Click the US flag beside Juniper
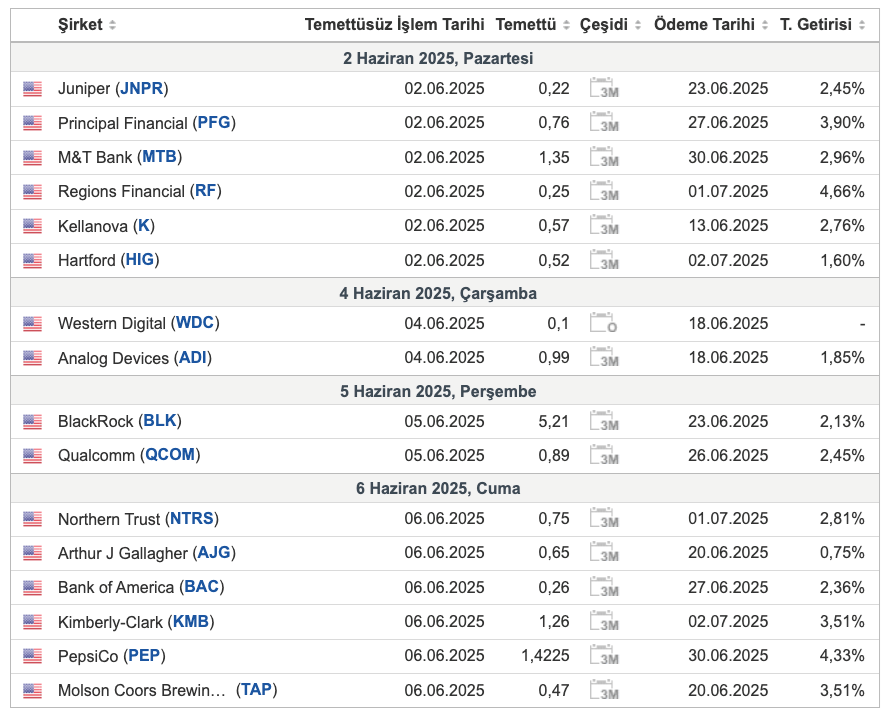The image size is (888, 716). pyautogui.click(x=32, y=89)
